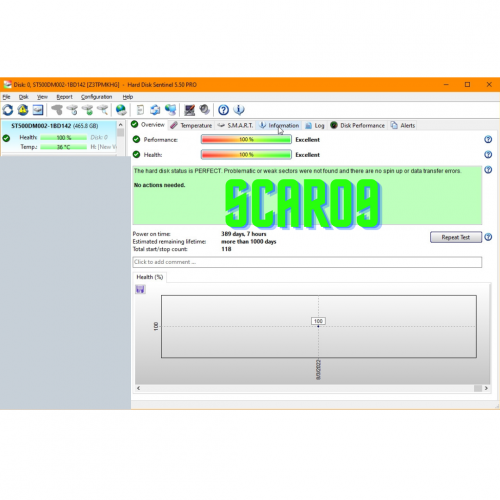Click the Hard Disk Sentinel title bar icon
500x500 pixels.
point(7,85)
